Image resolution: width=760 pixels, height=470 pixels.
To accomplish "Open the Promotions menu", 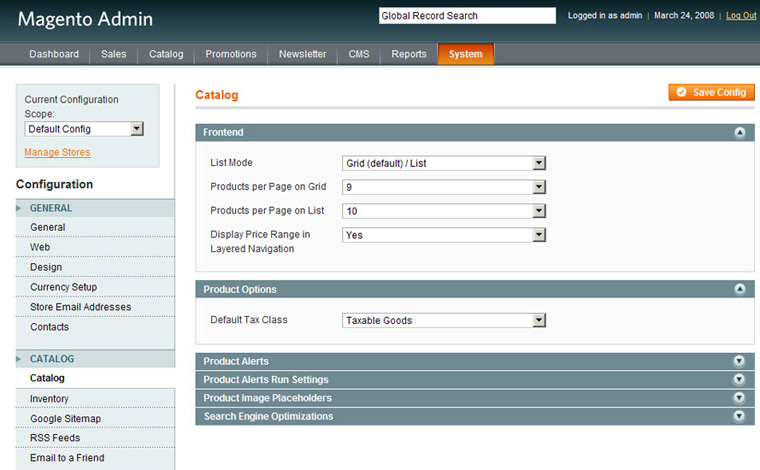I will tap(231, 54).
